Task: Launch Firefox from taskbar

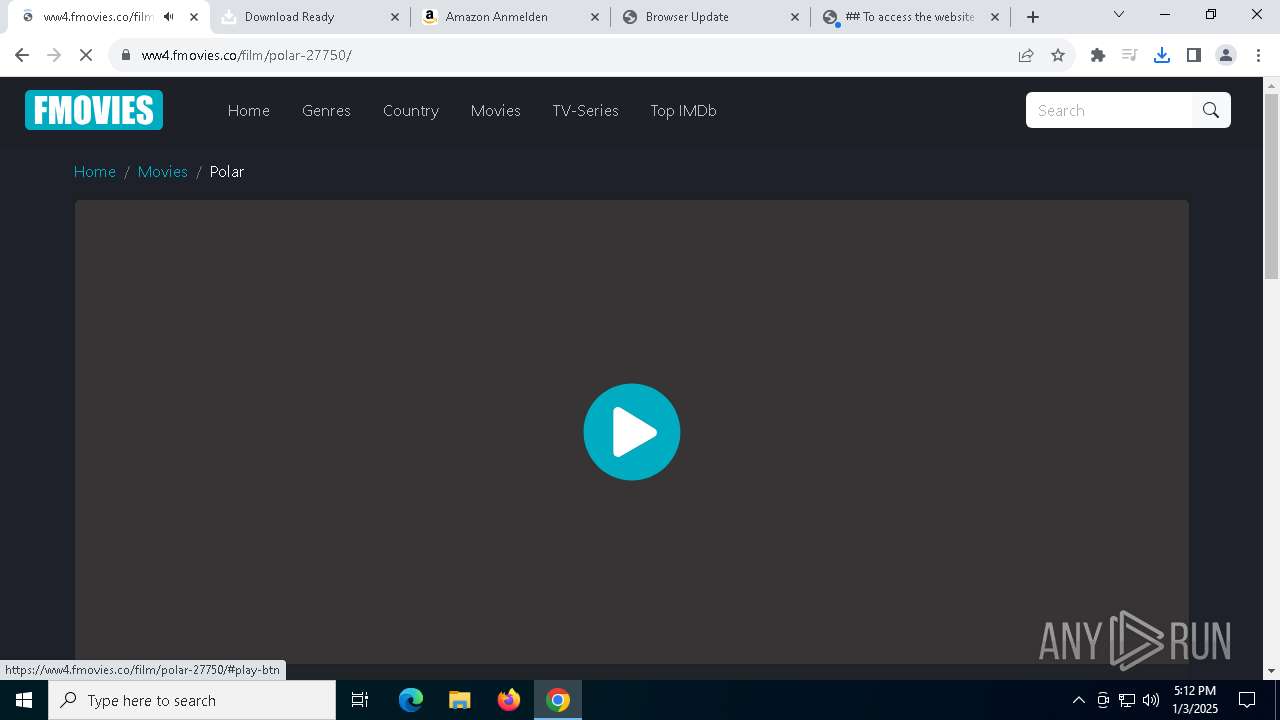Action: tap(509, 700)
